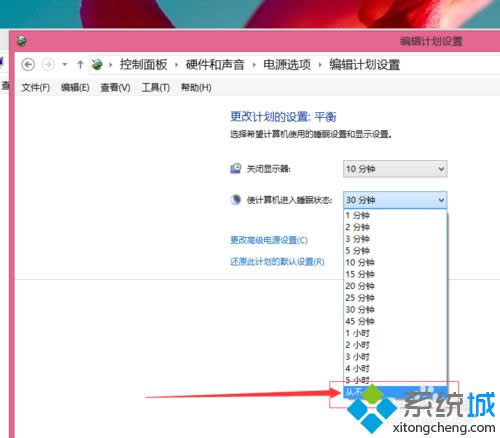500x438 pixels.
Task: Select 2 分钟 in the sleep list
Action: tap(395, 227)
